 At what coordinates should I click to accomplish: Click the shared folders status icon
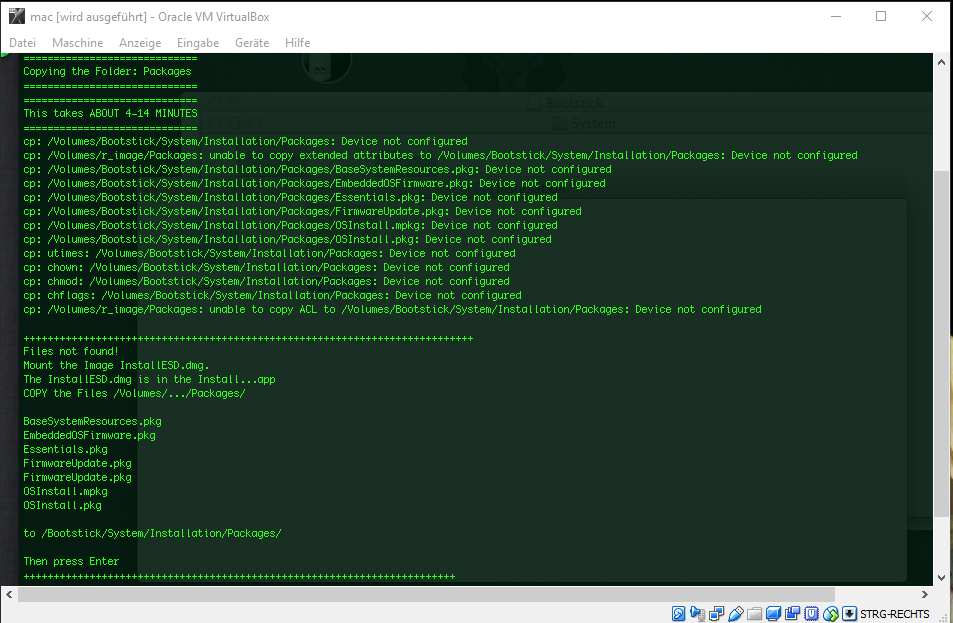tap(754, 613)
